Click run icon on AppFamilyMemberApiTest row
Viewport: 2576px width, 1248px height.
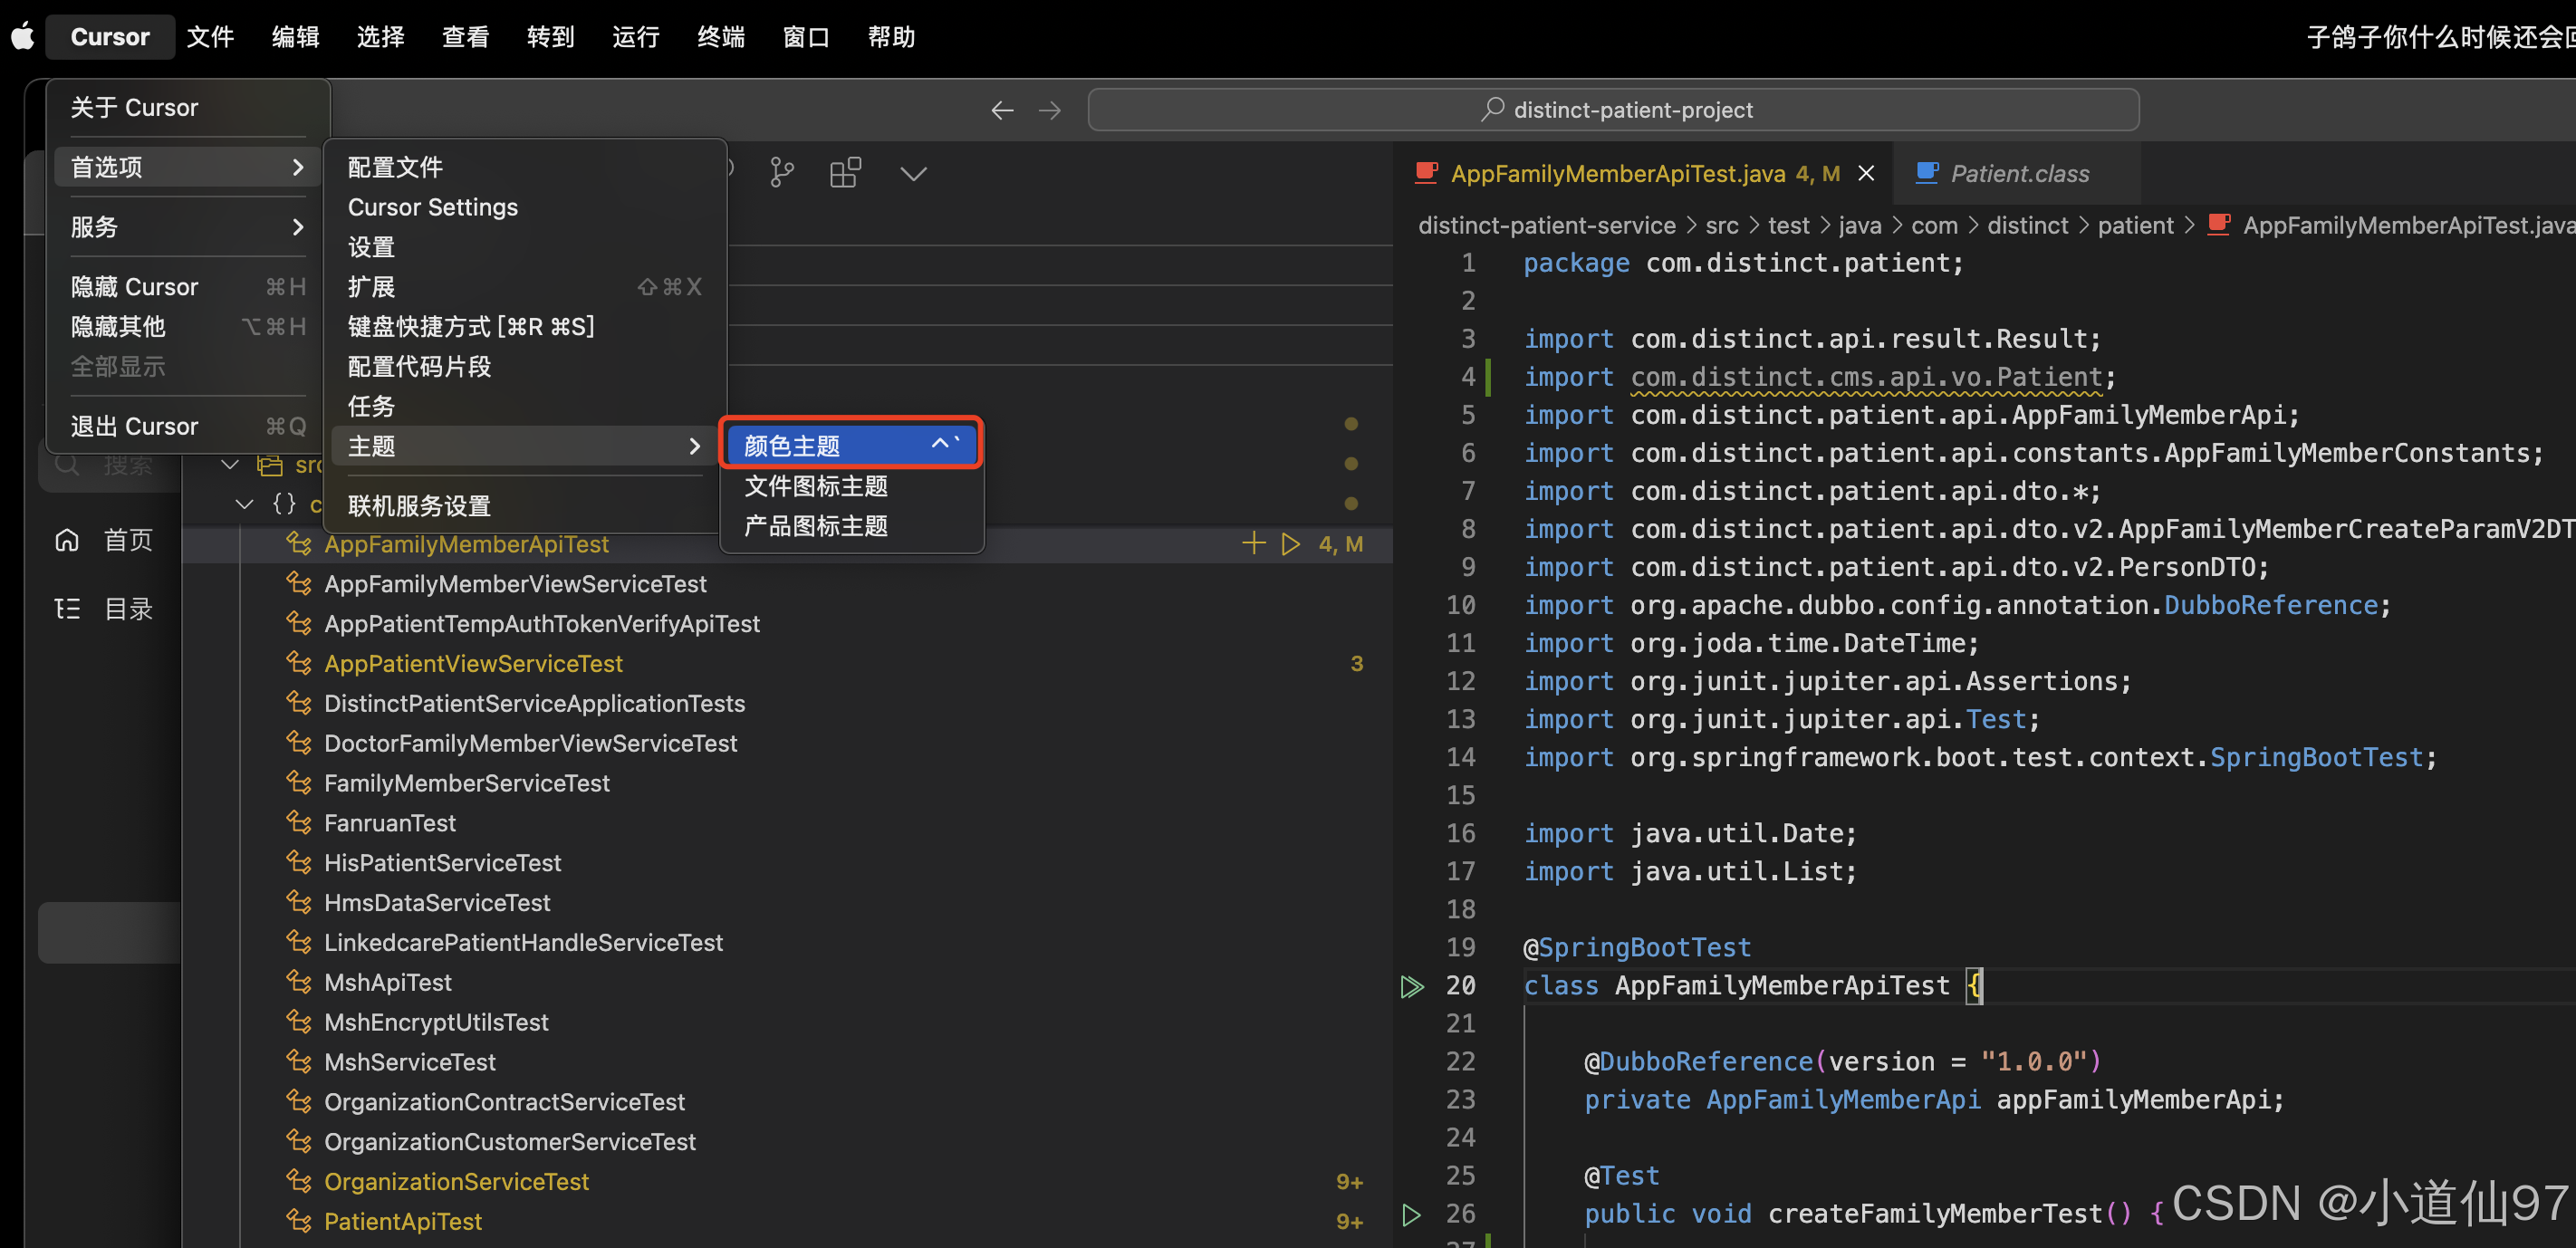click(x=1291, y=544)
